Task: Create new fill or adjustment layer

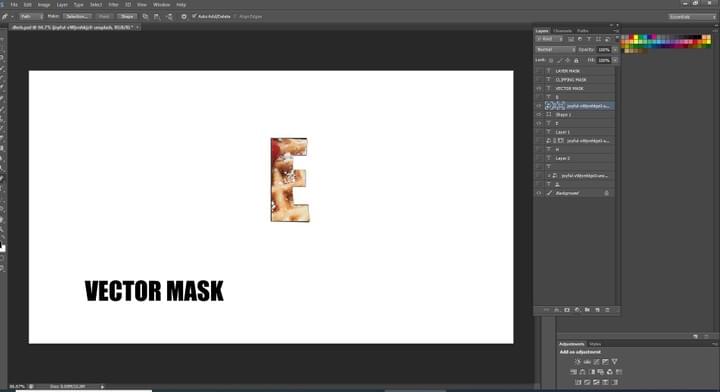Action: 577,310
